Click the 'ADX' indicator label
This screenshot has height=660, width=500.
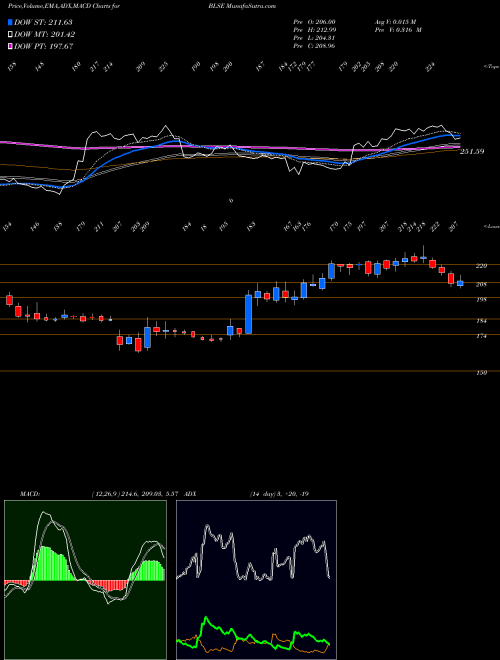point(191,494)
